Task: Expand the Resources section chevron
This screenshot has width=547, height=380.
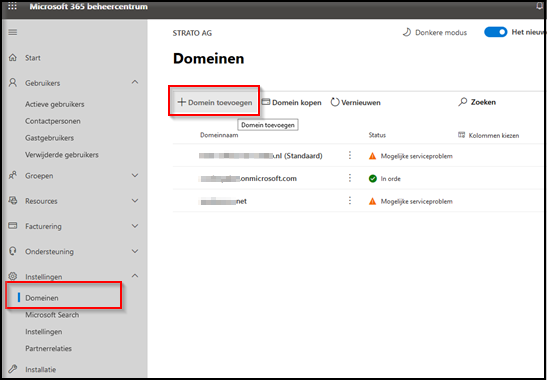Action: click(x=135, y=201)
